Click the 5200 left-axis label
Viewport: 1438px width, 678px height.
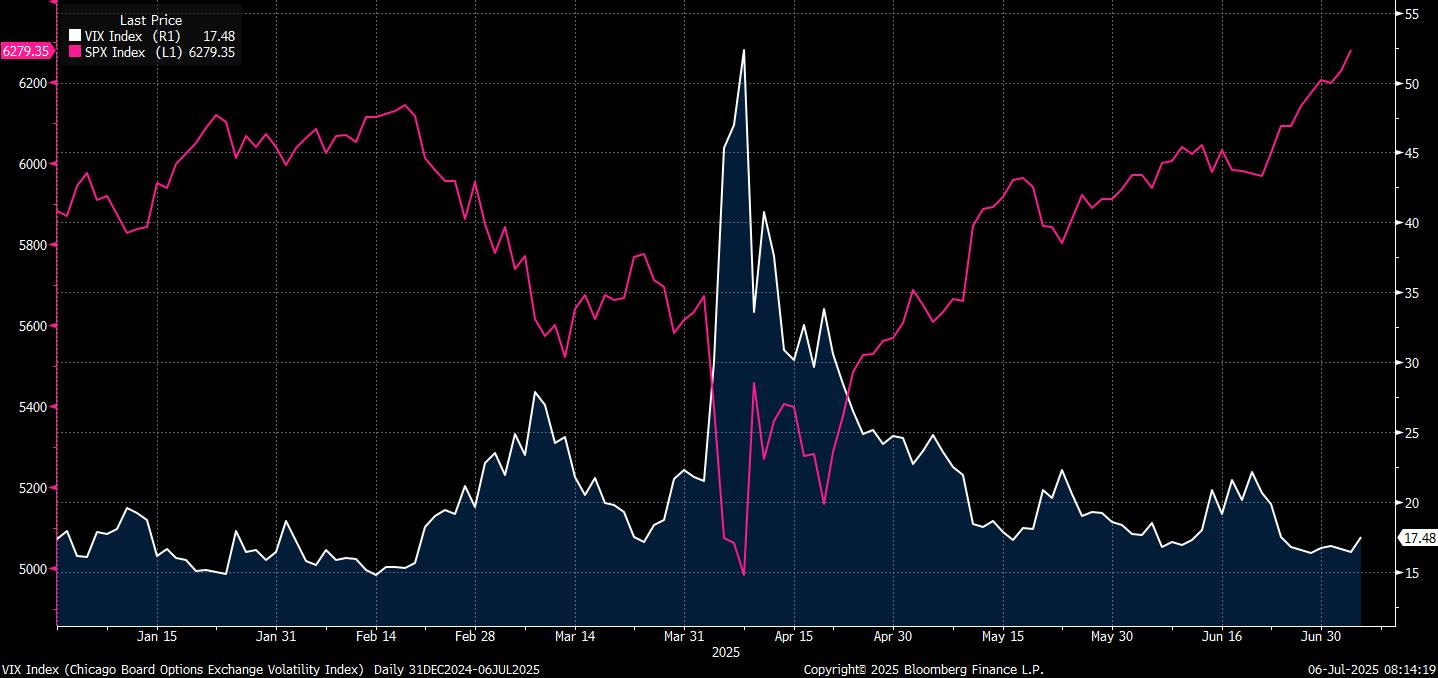click(32, 488)
